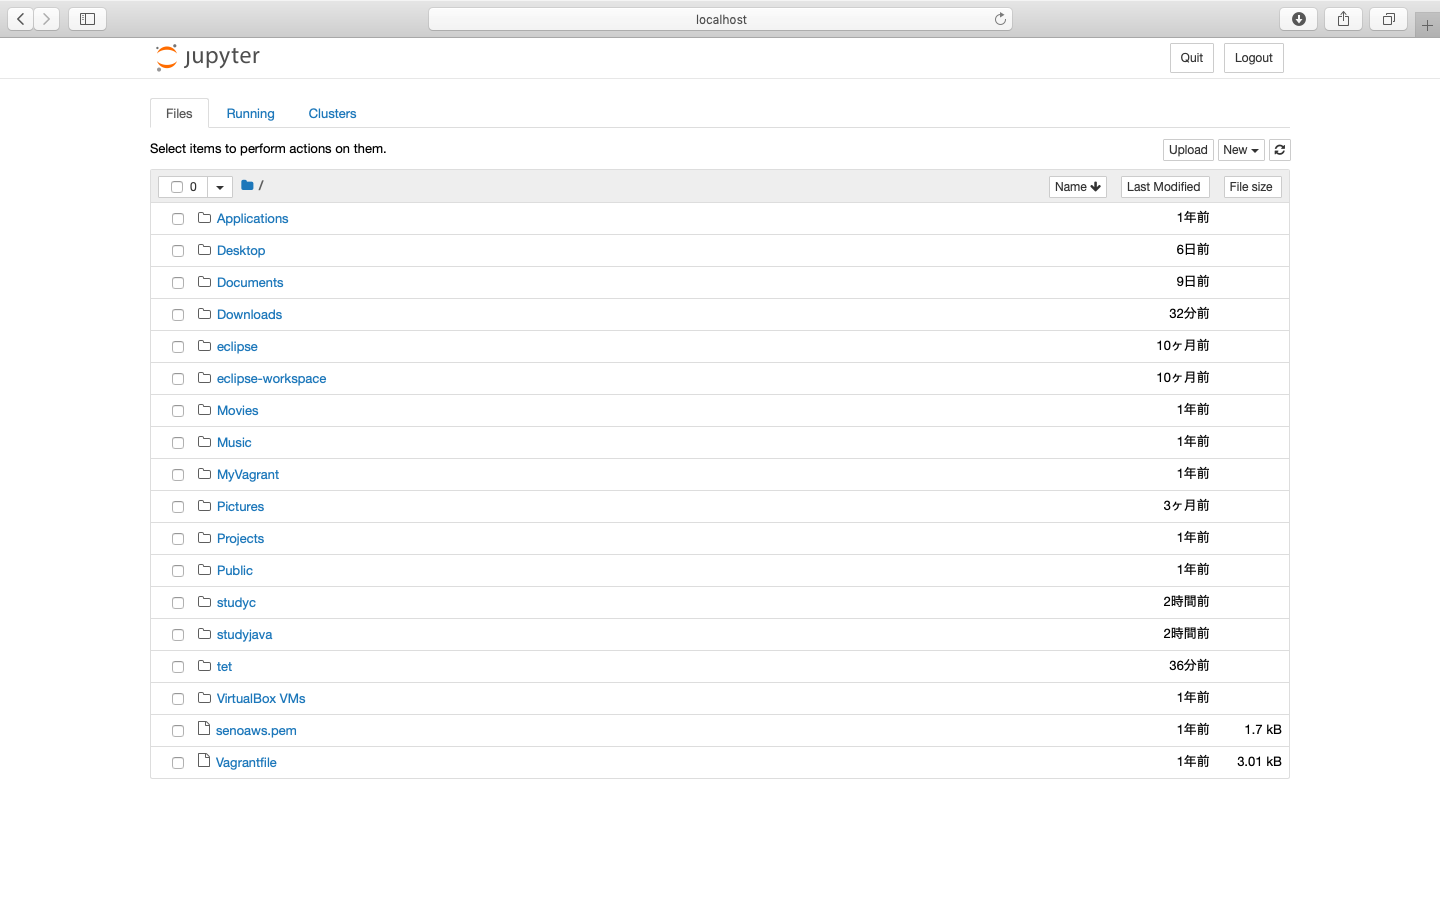The width and height of the screenshot is (1440, 900).
Task: Open the Vagrantfile link
Action: click(246, 763)
